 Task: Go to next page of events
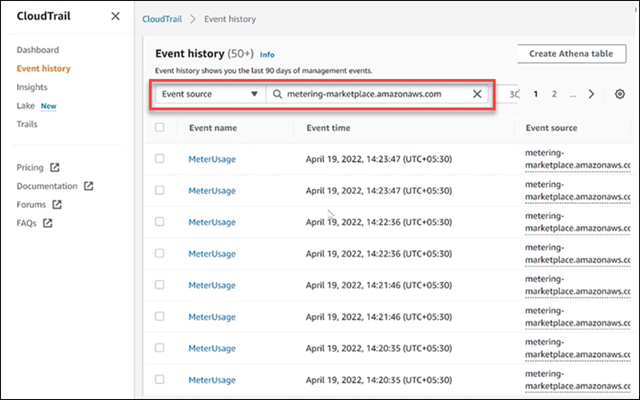click(591, 94)
